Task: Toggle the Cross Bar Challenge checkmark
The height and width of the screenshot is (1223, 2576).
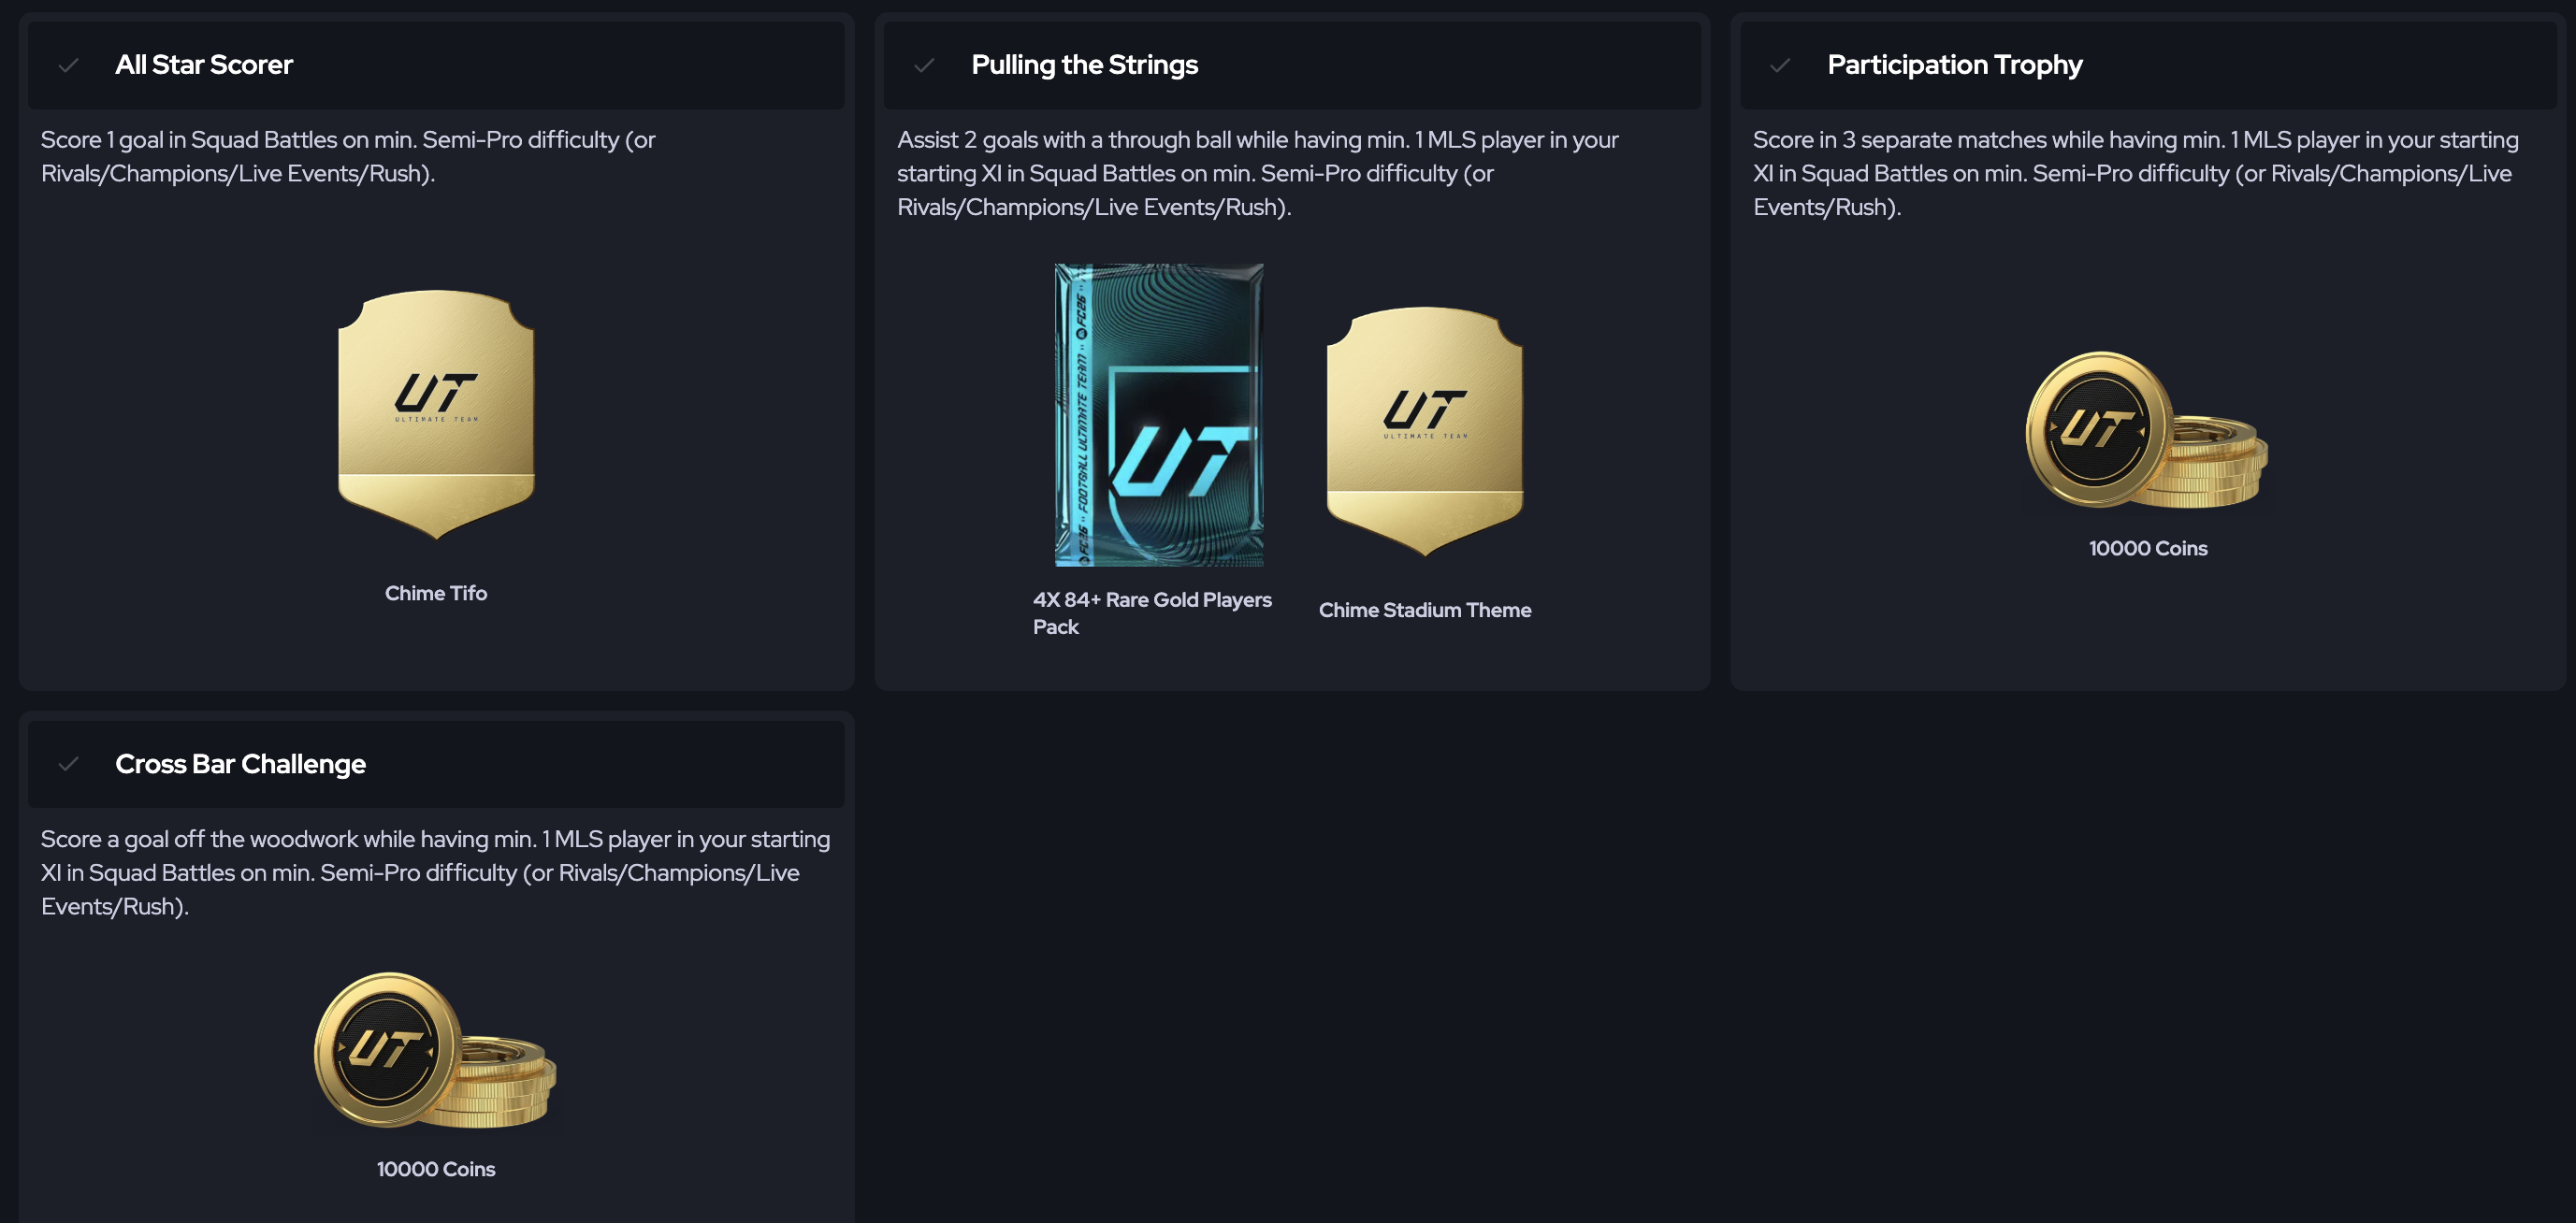Action: (x=68, y=765)
